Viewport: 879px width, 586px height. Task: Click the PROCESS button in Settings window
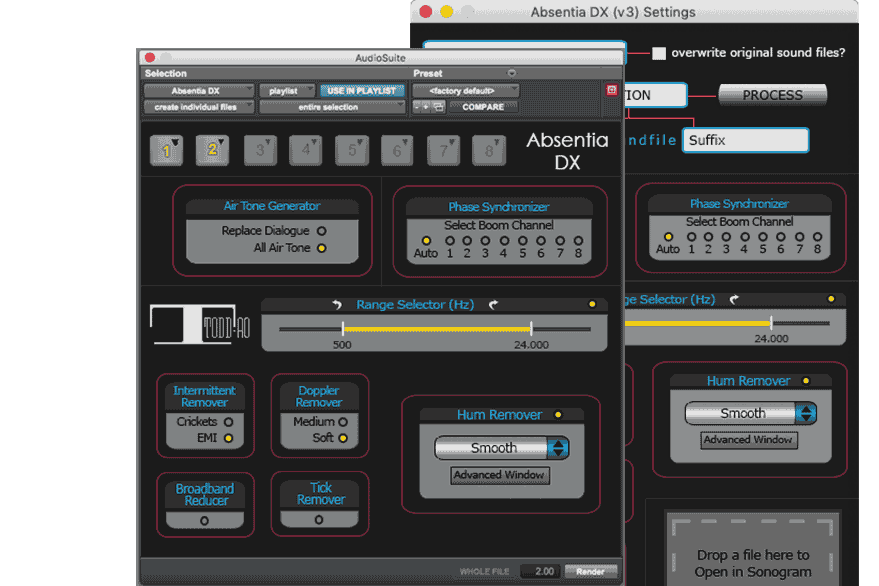click(x=772, y=95)
